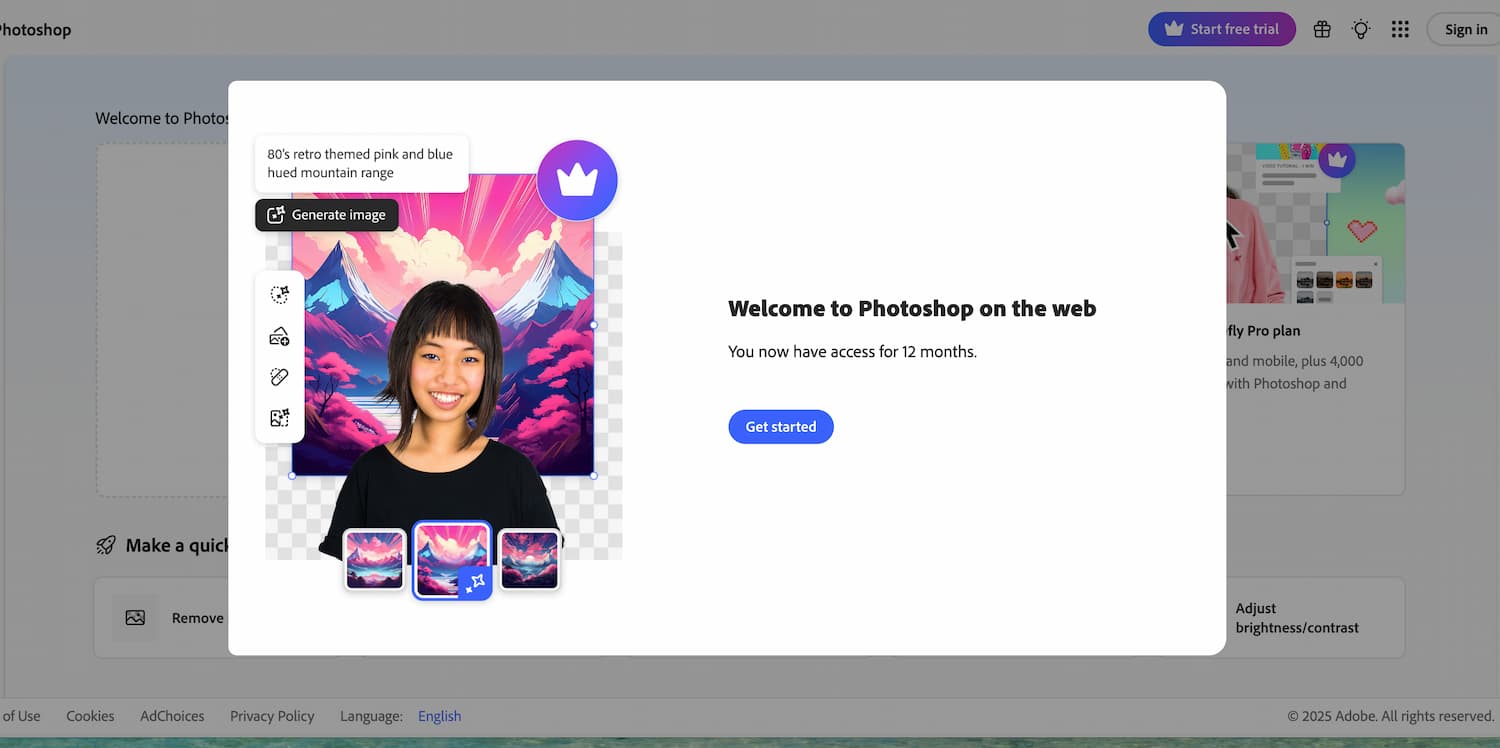Click the image icon next to Remove
This screenshot has width=1500, height=748.
pyautogui.click(x=135, y=618)
